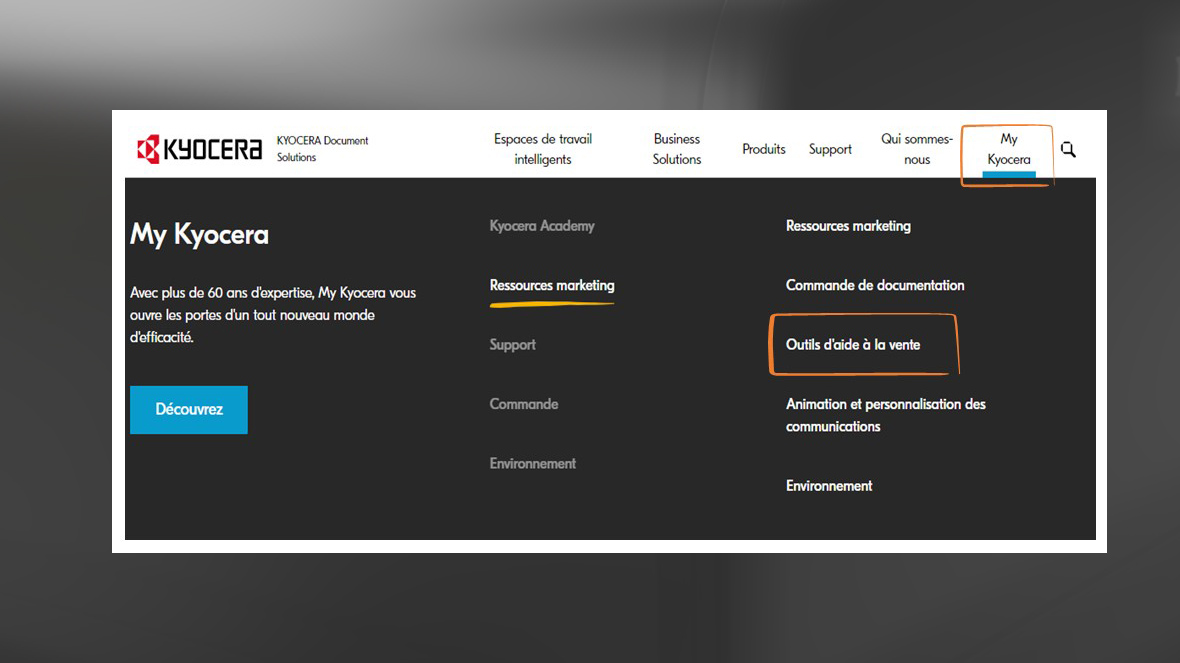Open the white Ressources marketing sub-link
This screenshot has height=663, width=1180.
(848, 226)
